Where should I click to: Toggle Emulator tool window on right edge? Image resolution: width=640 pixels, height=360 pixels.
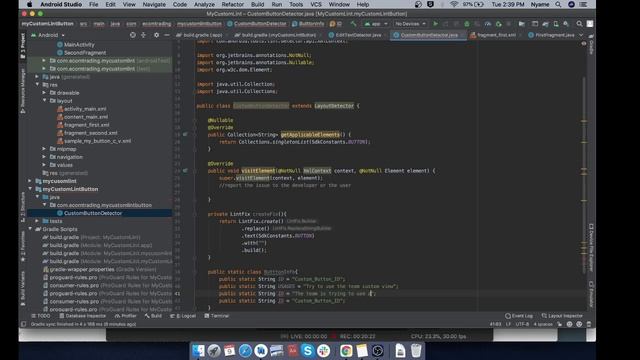click(591, 293)
